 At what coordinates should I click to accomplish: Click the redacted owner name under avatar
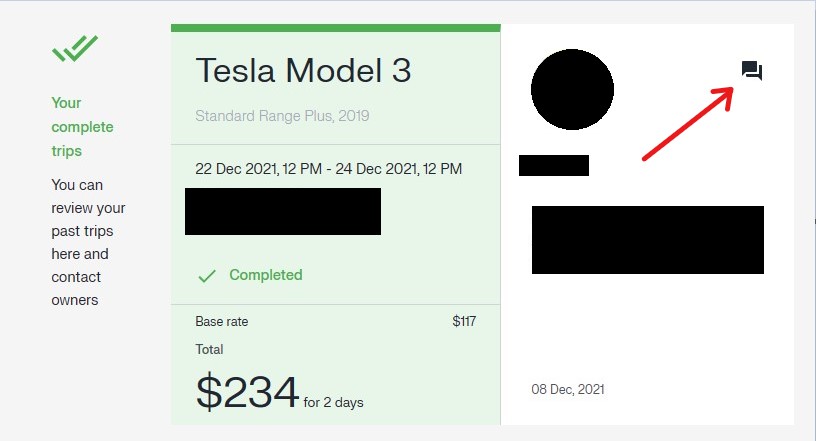[554, 166]
